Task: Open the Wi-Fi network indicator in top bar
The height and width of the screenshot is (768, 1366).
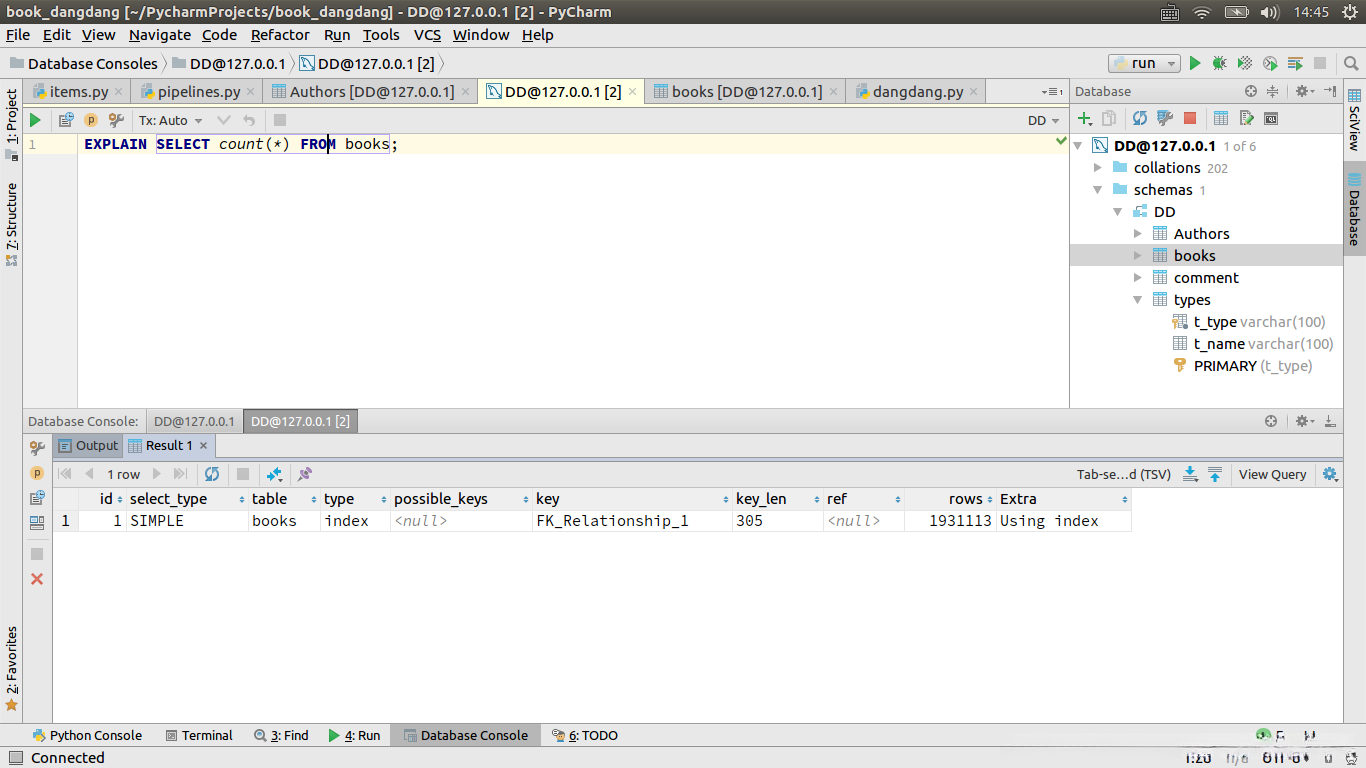Action: tap(1202, 12)
